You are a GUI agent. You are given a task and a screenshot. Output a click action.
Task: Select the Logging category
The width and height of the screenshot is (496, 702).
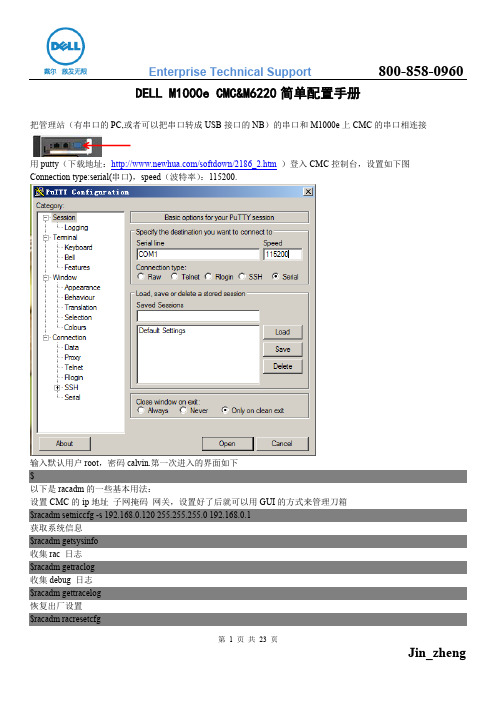(76, 227)
